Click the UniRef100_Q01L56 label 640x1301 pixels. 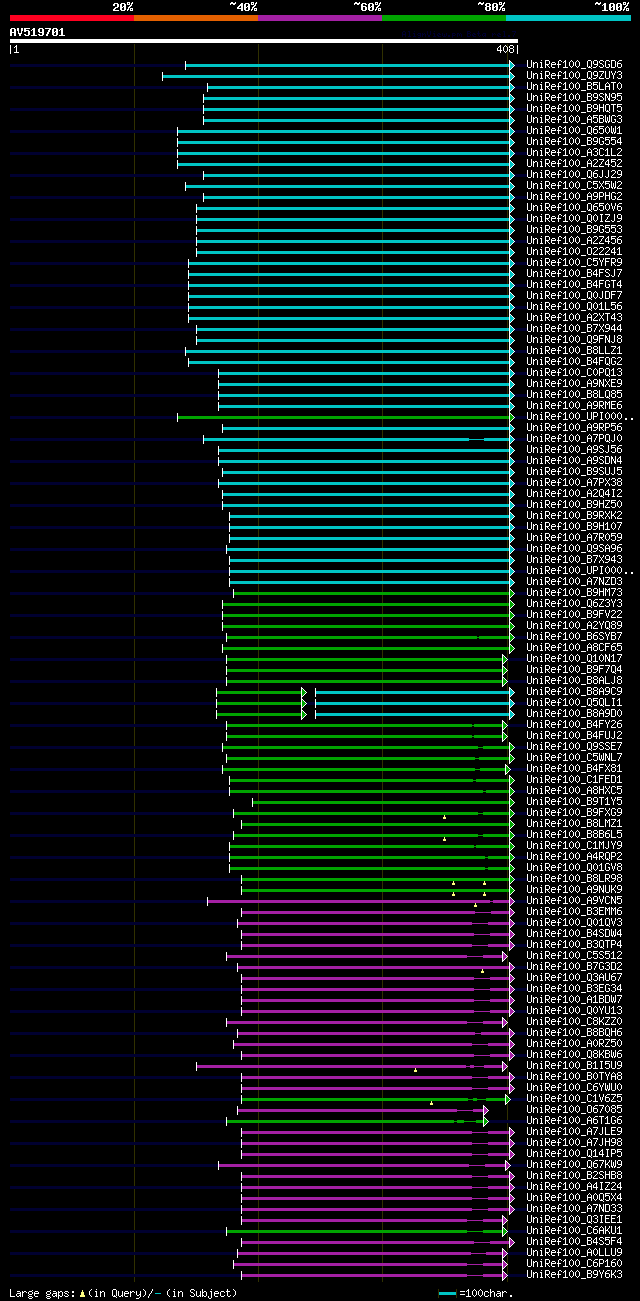[574, 307]
